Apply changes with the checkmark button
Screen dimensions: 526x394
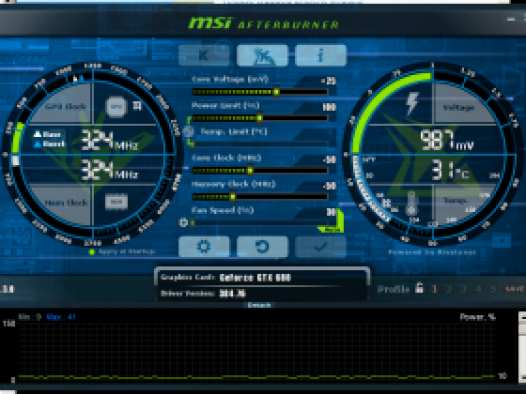coord(321,247)
